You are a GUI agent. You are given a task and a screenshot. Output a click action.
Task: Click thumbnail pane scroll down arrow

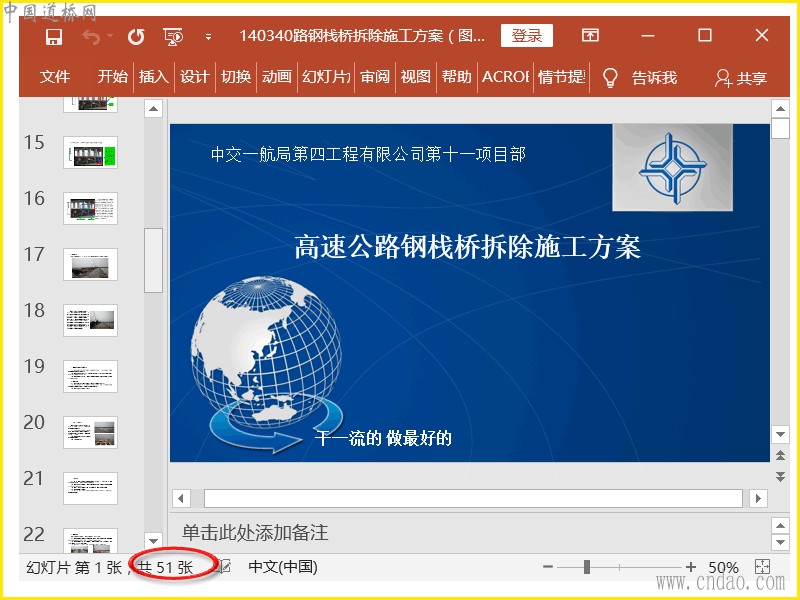click(154, 541)
